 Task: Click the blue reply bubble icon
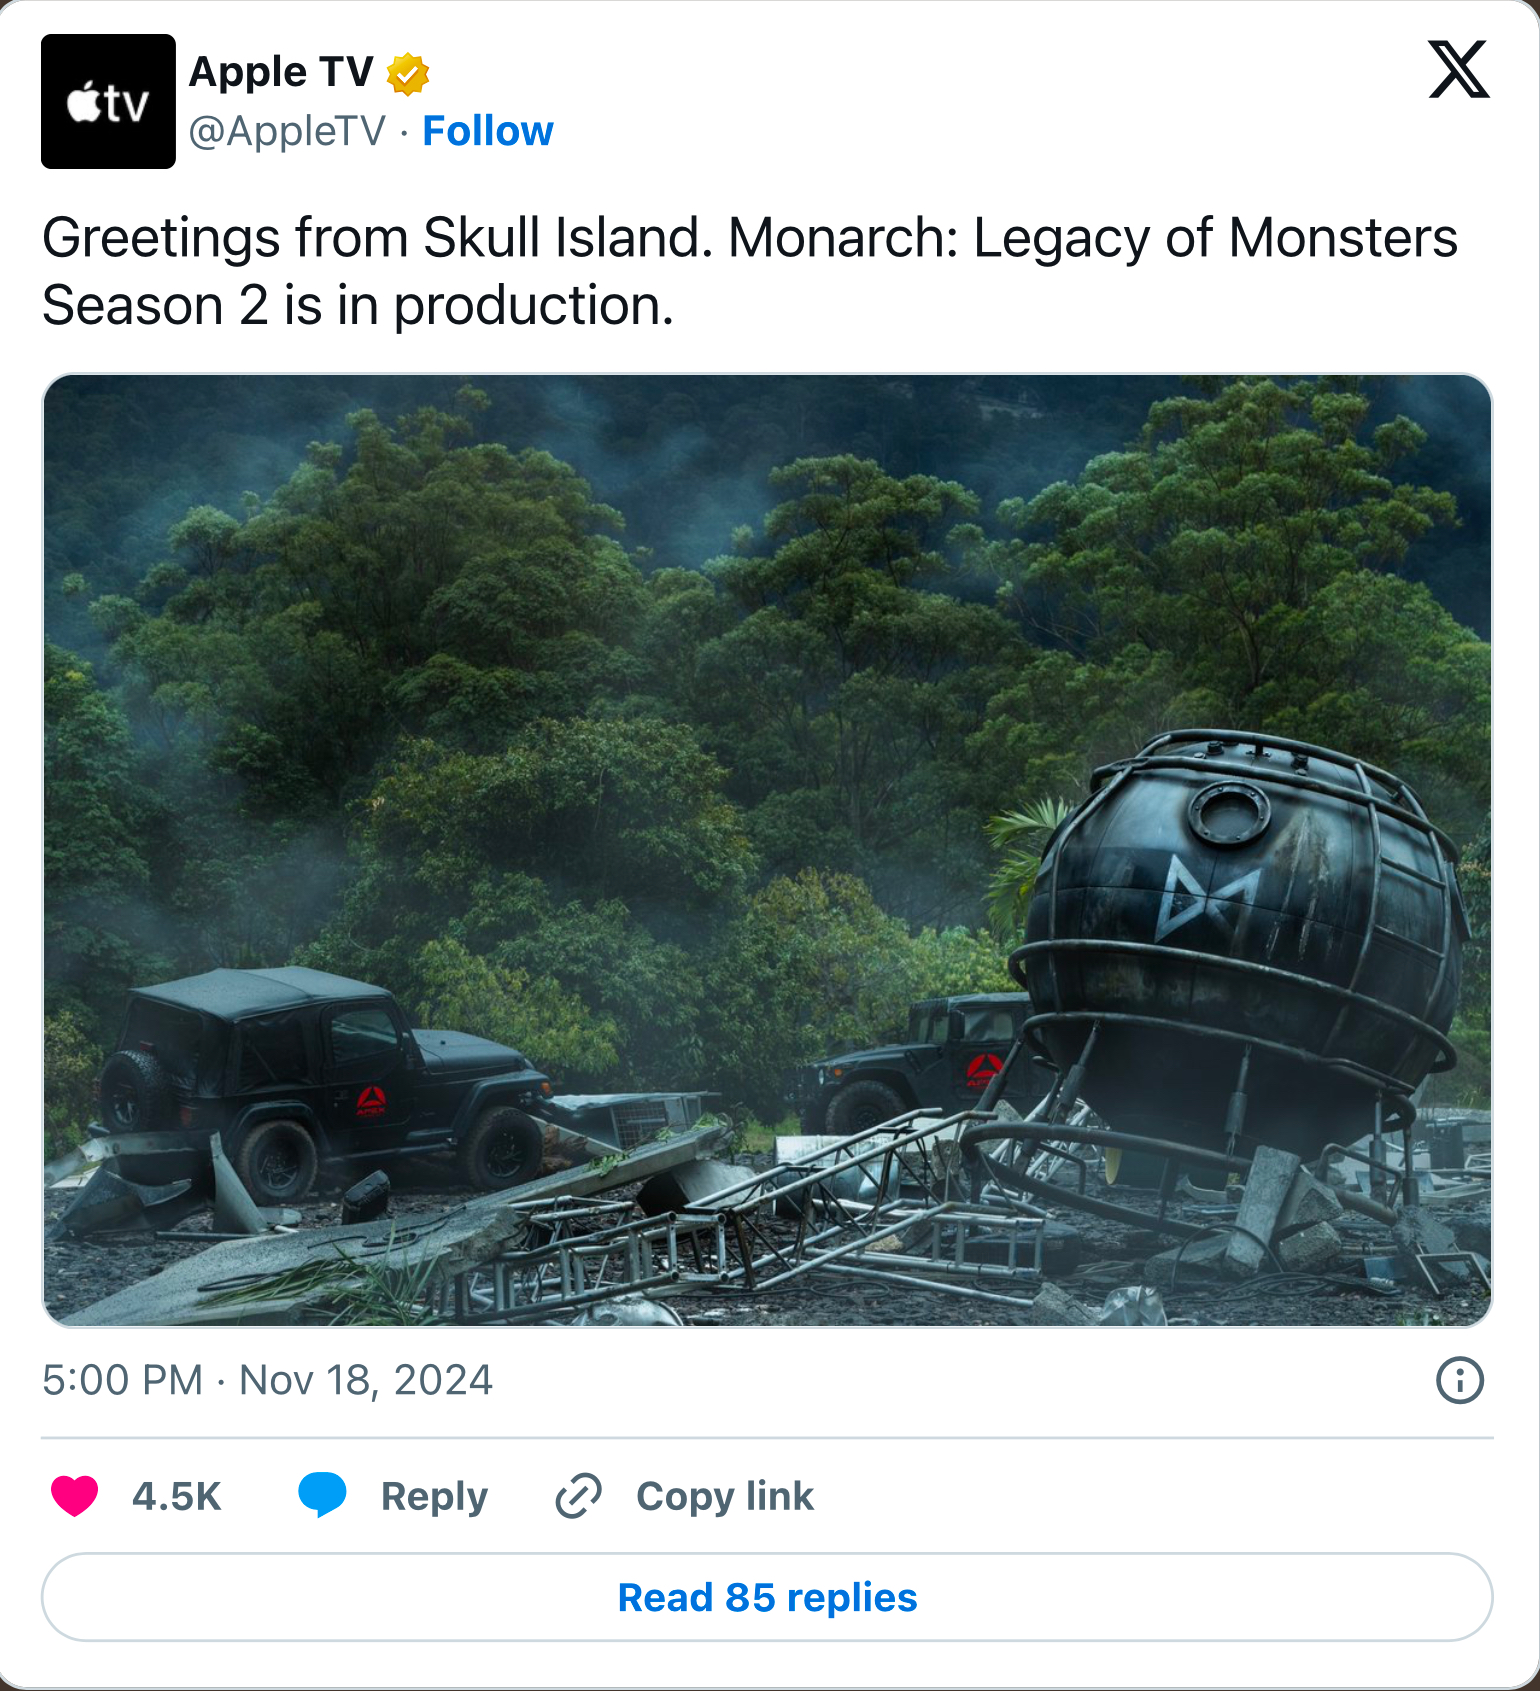click(x=322, y=1496)
